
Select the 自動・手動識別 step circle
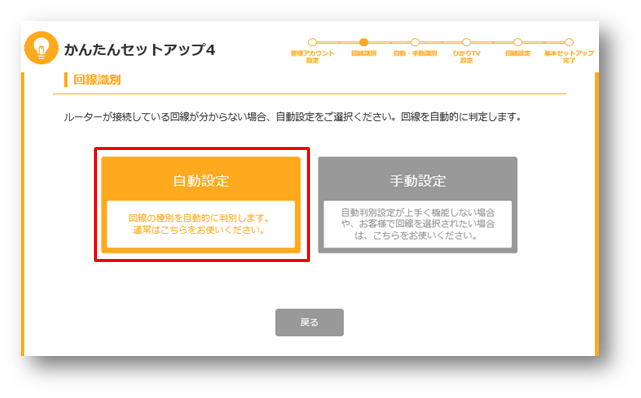415,42
